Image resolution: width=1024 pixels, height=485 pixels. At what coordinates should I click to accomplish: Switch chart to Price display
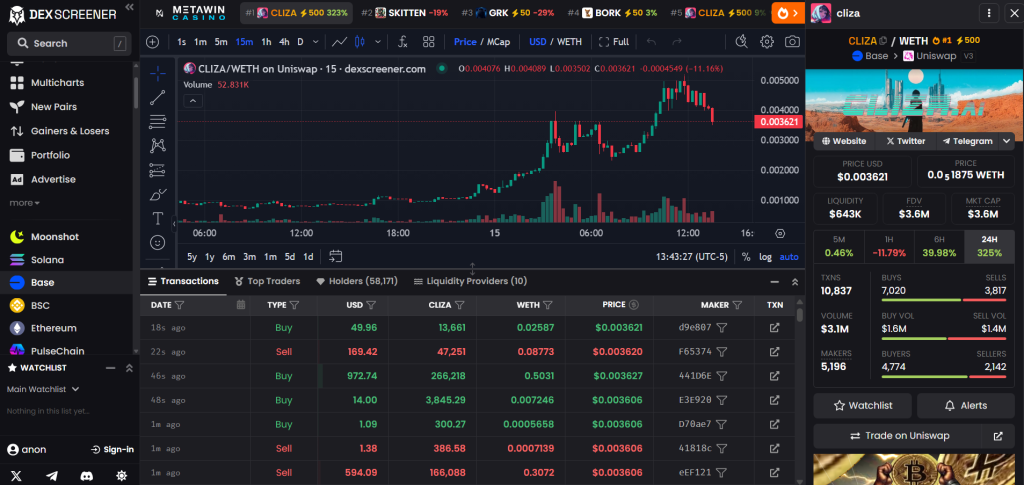(x=465, y=42)
